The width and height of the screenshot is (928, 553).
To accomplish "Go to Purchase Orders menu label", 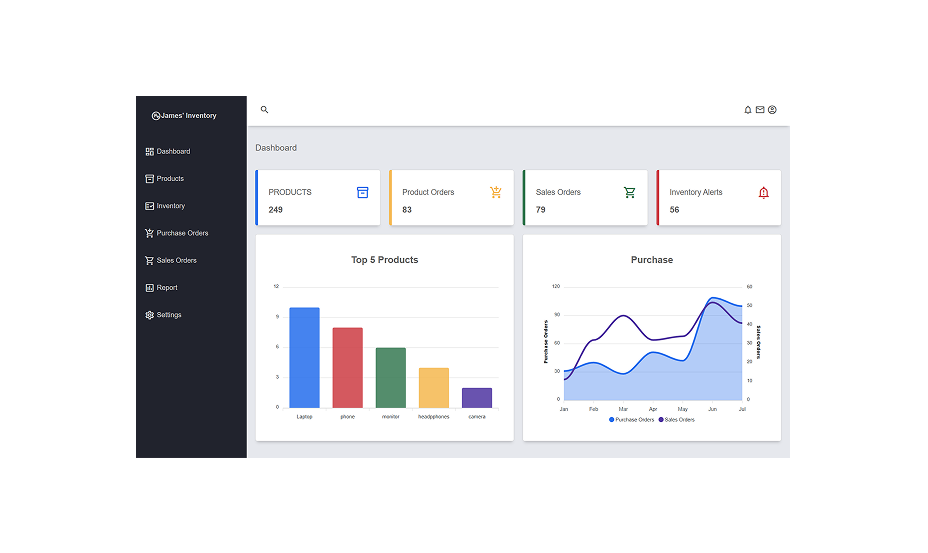I will coord(182,233).
